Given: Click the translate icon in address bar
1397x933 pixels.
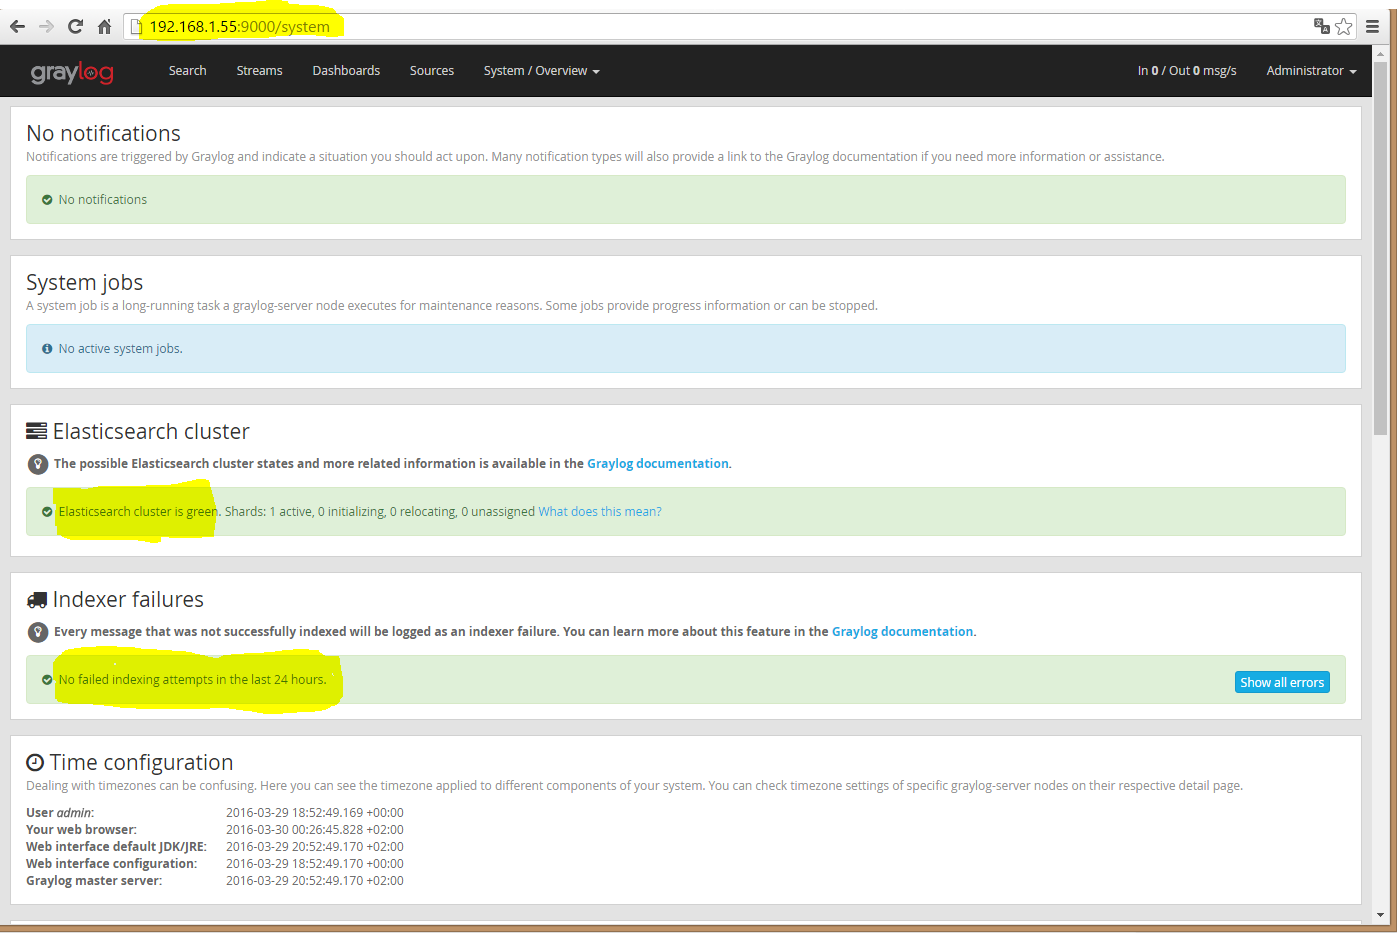Looking at the screenshot, I should (x=1321, y=26).
